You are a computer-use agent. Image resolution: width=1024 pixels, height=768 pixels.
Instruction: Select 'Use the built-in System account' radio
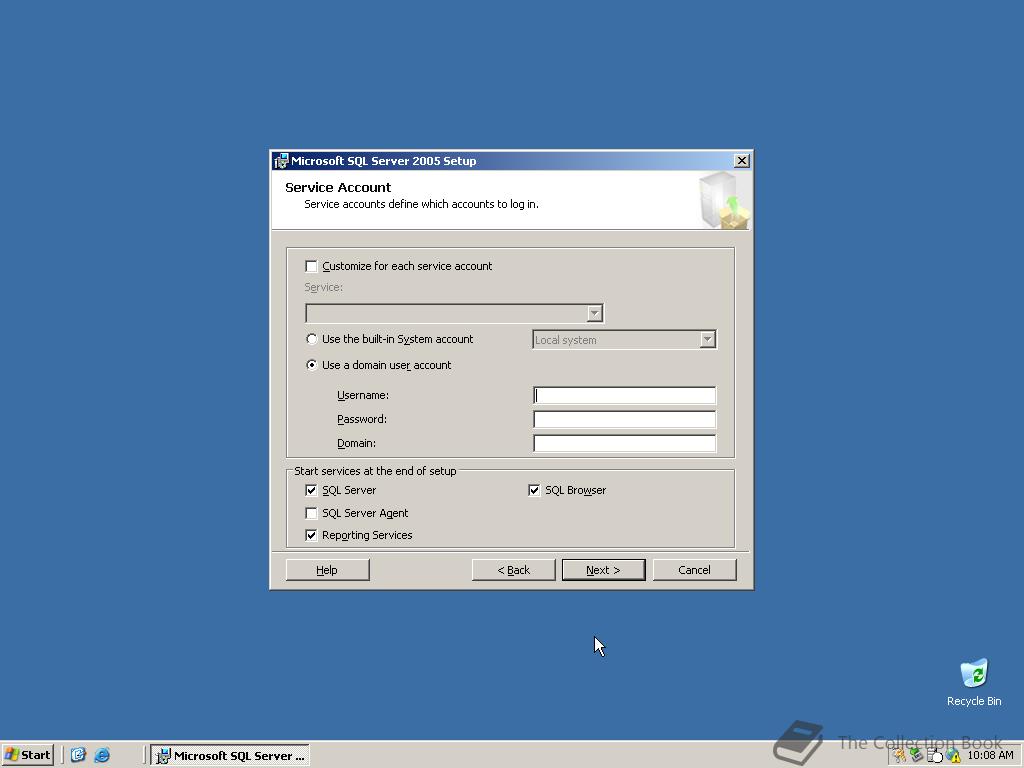click(x=312, y=339)
